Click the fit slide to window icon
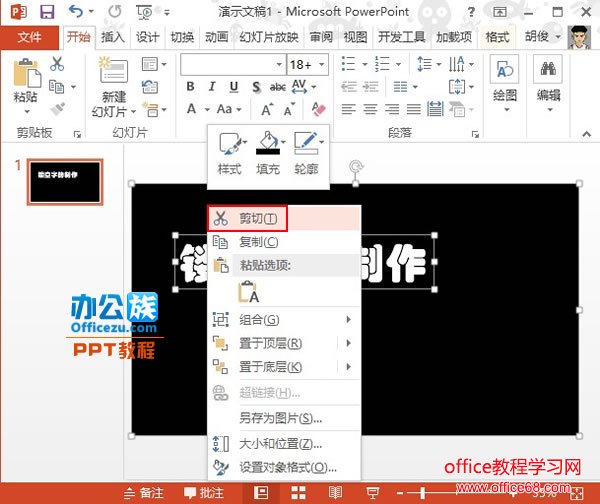 576,494
